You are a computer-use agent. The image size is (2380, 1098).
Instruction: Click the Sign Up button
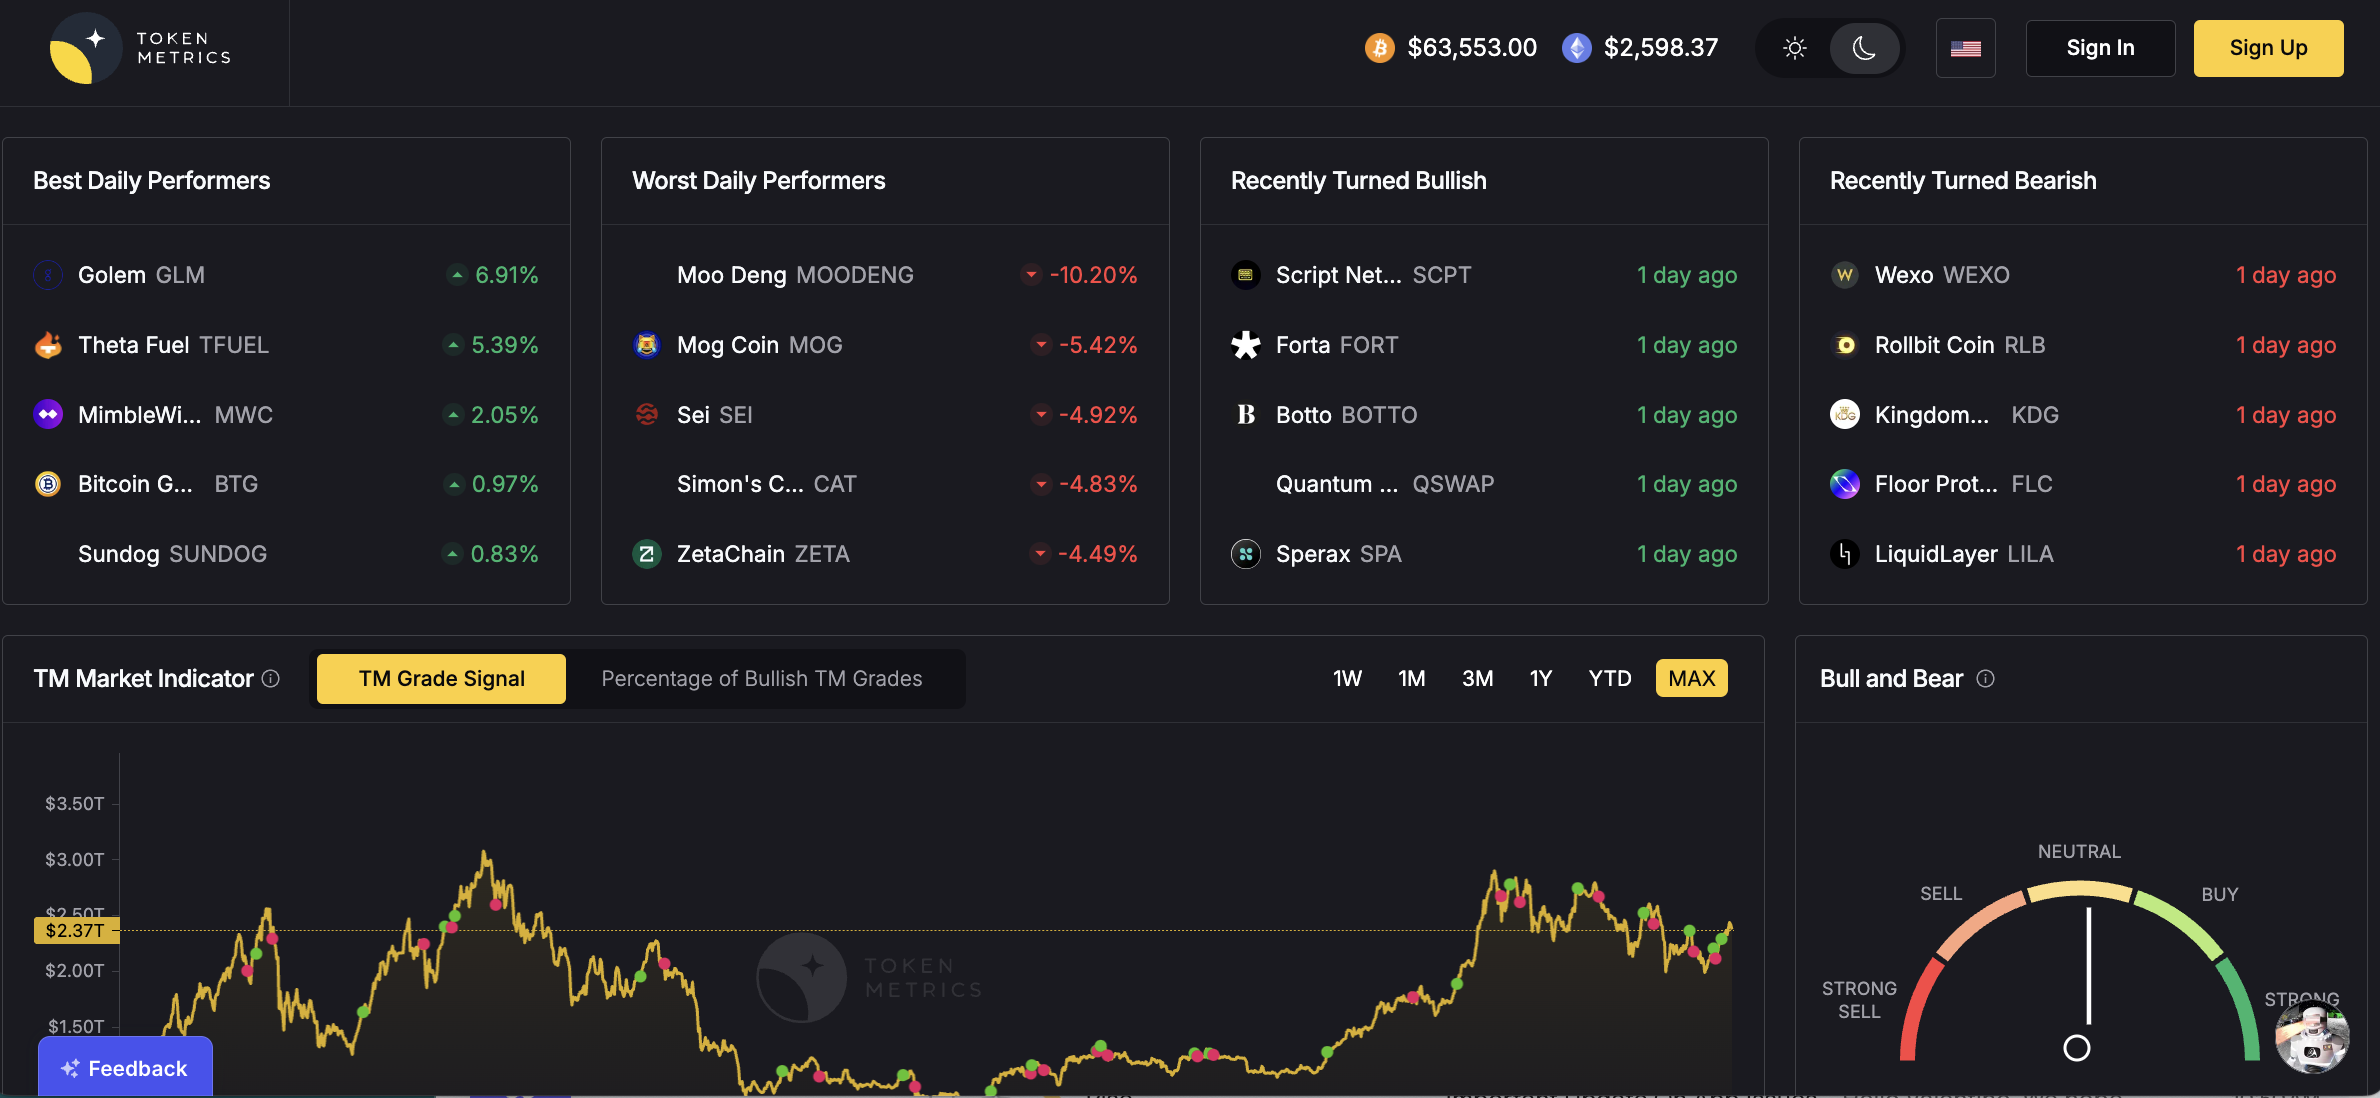2268,48
